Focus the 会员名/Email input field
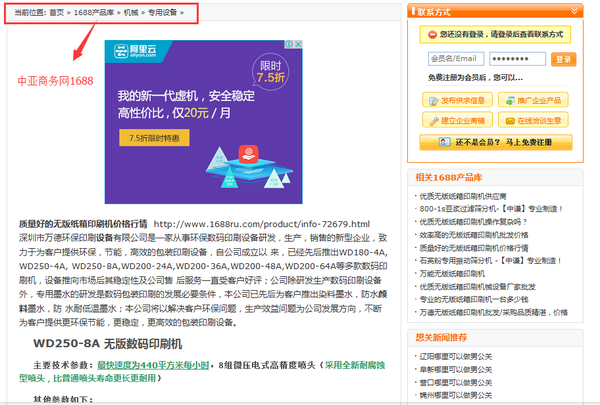This screenshot has width=600, height=405. (x=456, y=59)
